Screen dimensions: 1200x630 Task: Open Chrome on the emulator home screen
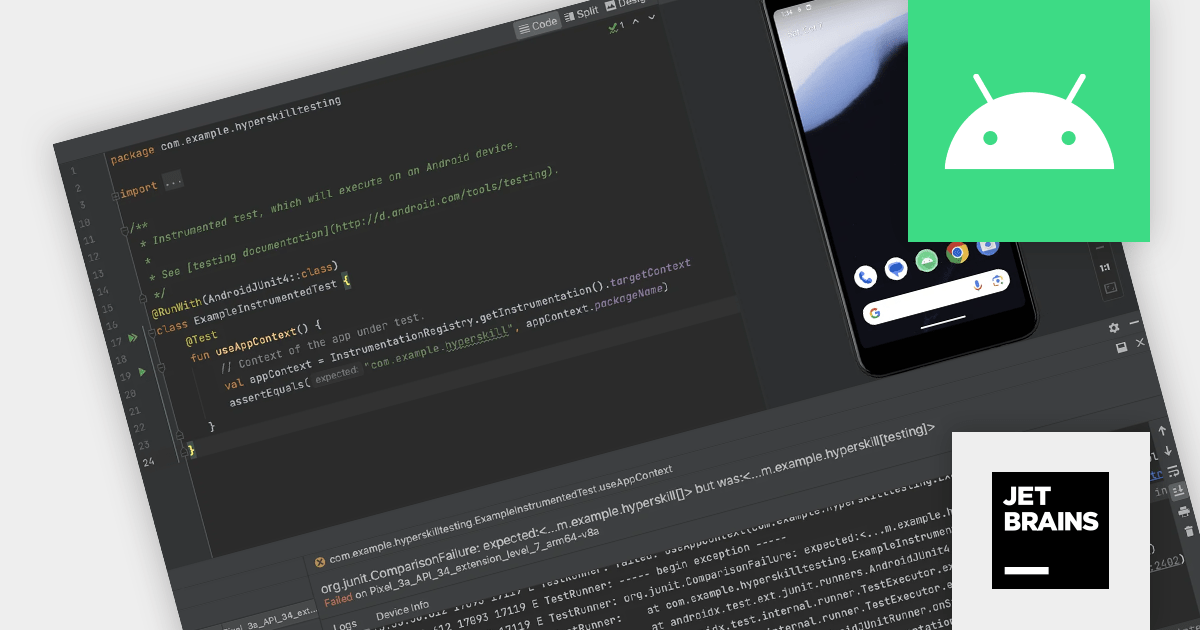click(957, 253)
